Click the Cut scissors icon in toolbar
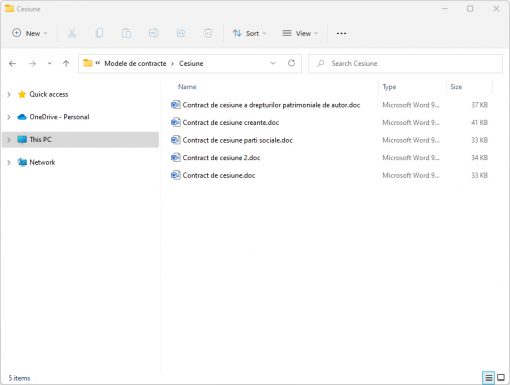Viewport: 510px width, 385px height. point(72,33)
